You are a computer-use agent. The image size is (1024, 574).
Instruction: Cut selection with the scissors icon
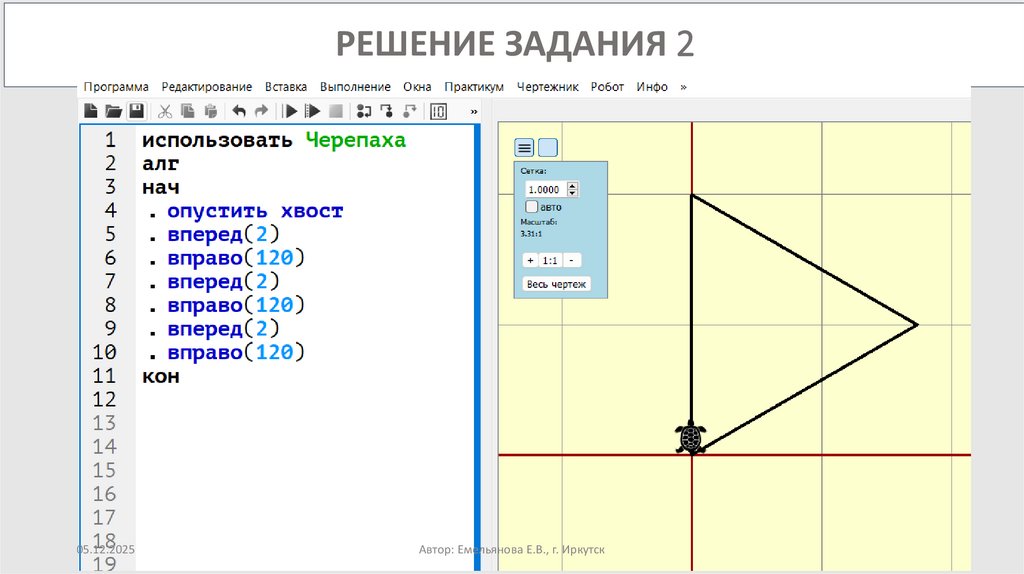(x=165, y=112)
